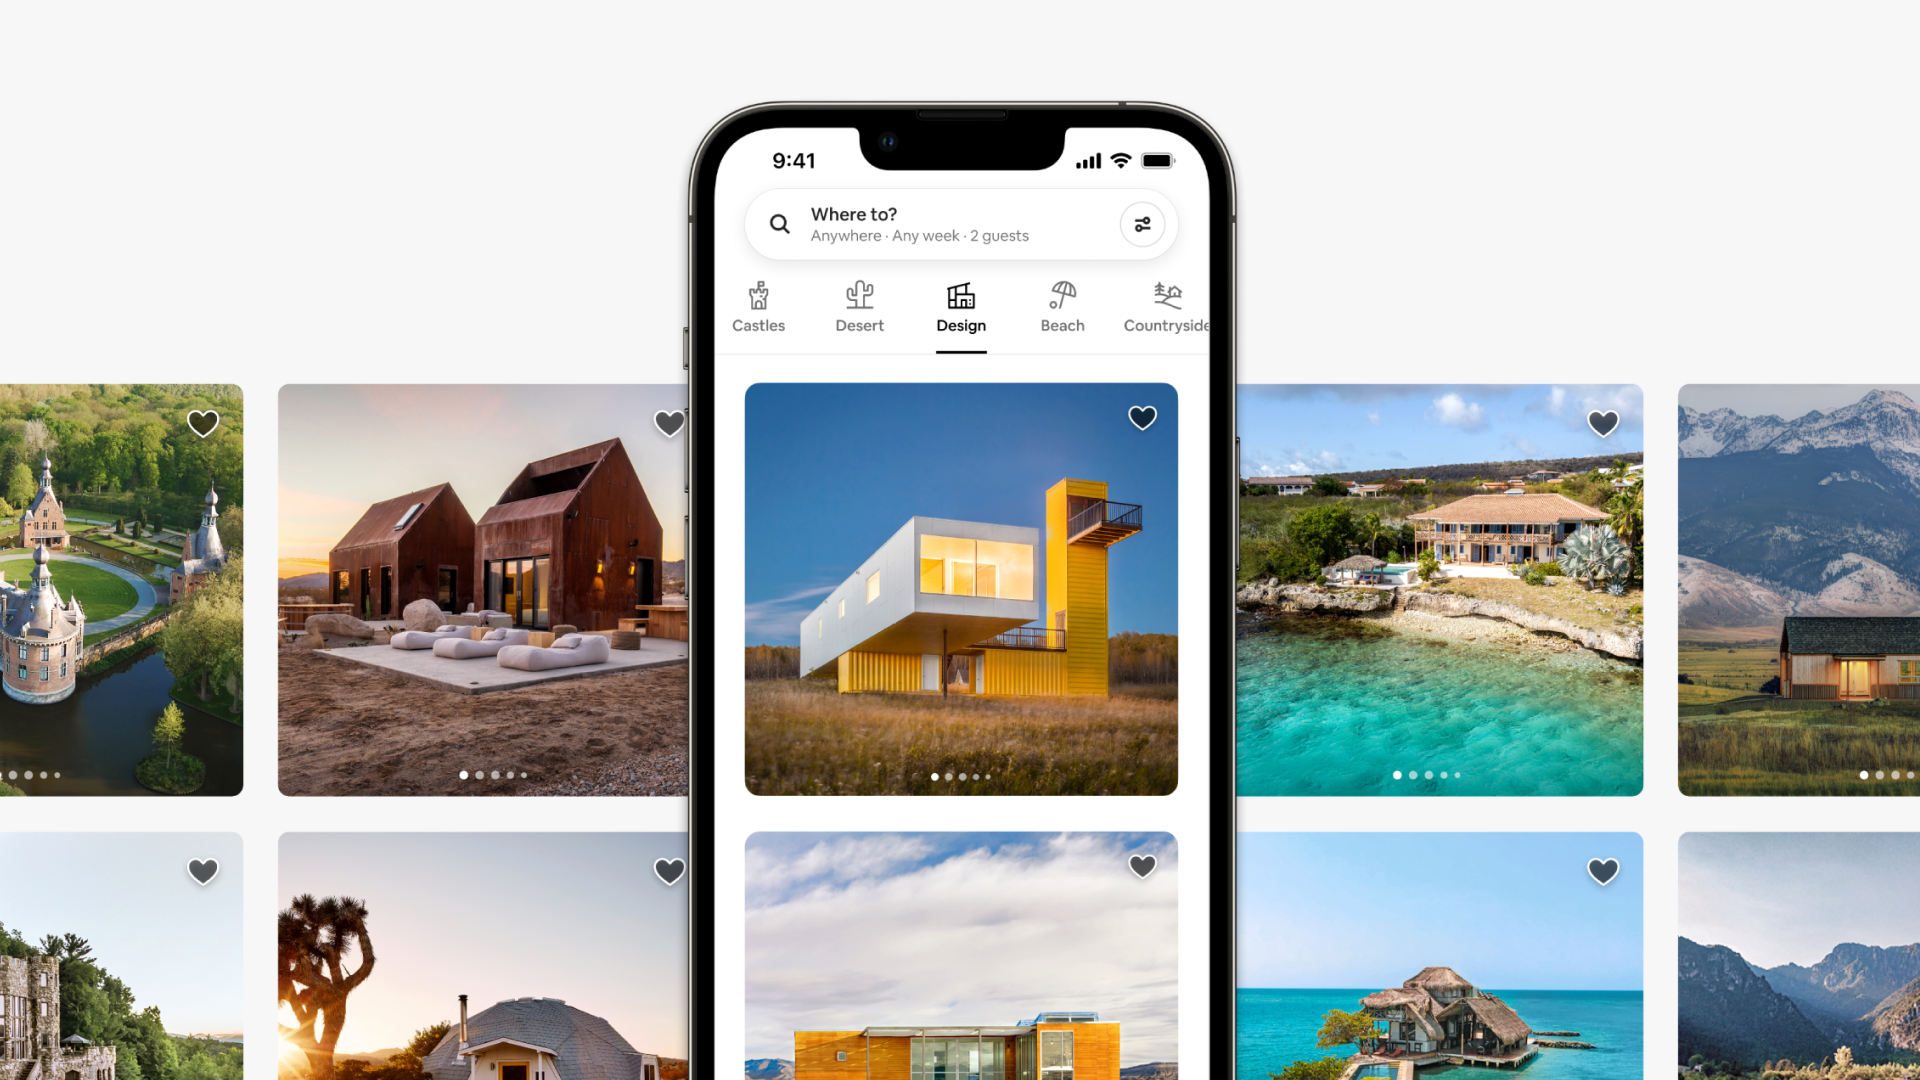Toggle wishlist heart on waterfront villa
Screen dimensions: 1920x1080
pyautogui.click(x=1602, y=422)
